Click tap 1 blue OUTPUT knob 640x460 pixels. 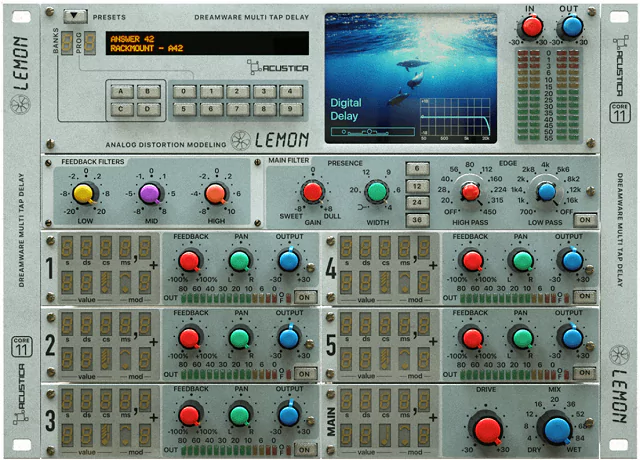click(289, 260)
